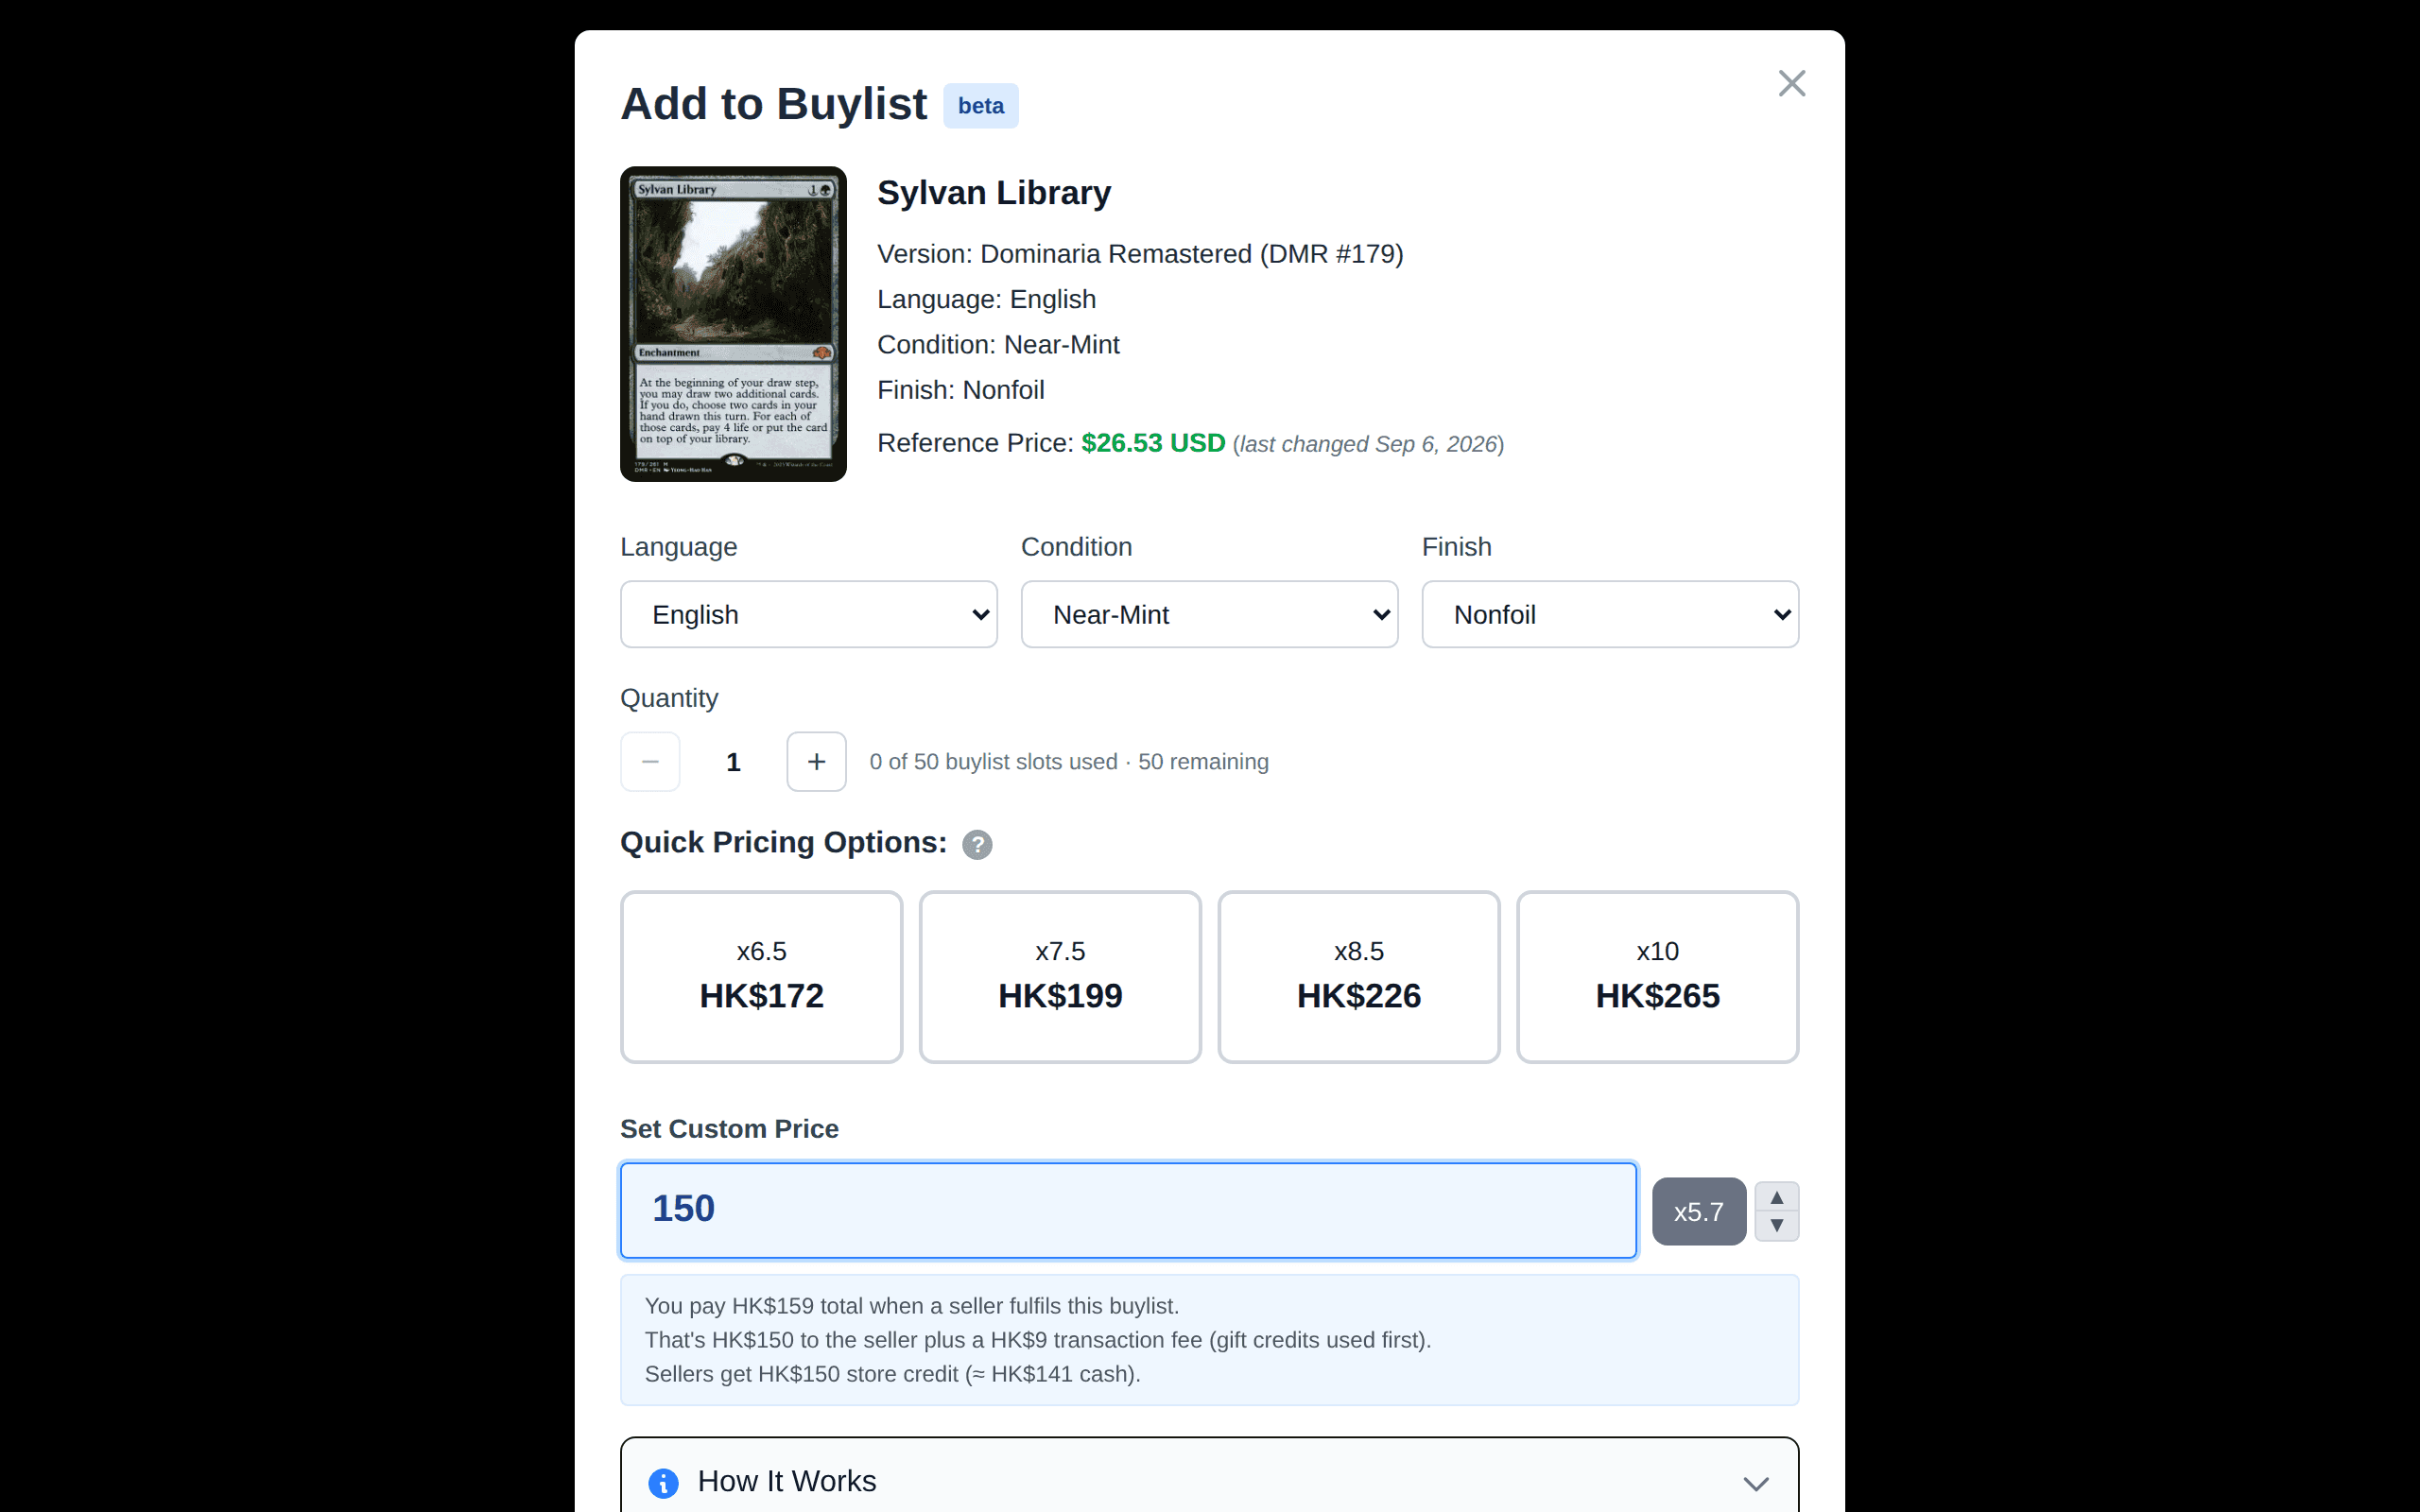Screen dimensions: 2420x1512
Task: Decrease quantity with minus button
Action: pyautogui.click(x=650, y=762)
